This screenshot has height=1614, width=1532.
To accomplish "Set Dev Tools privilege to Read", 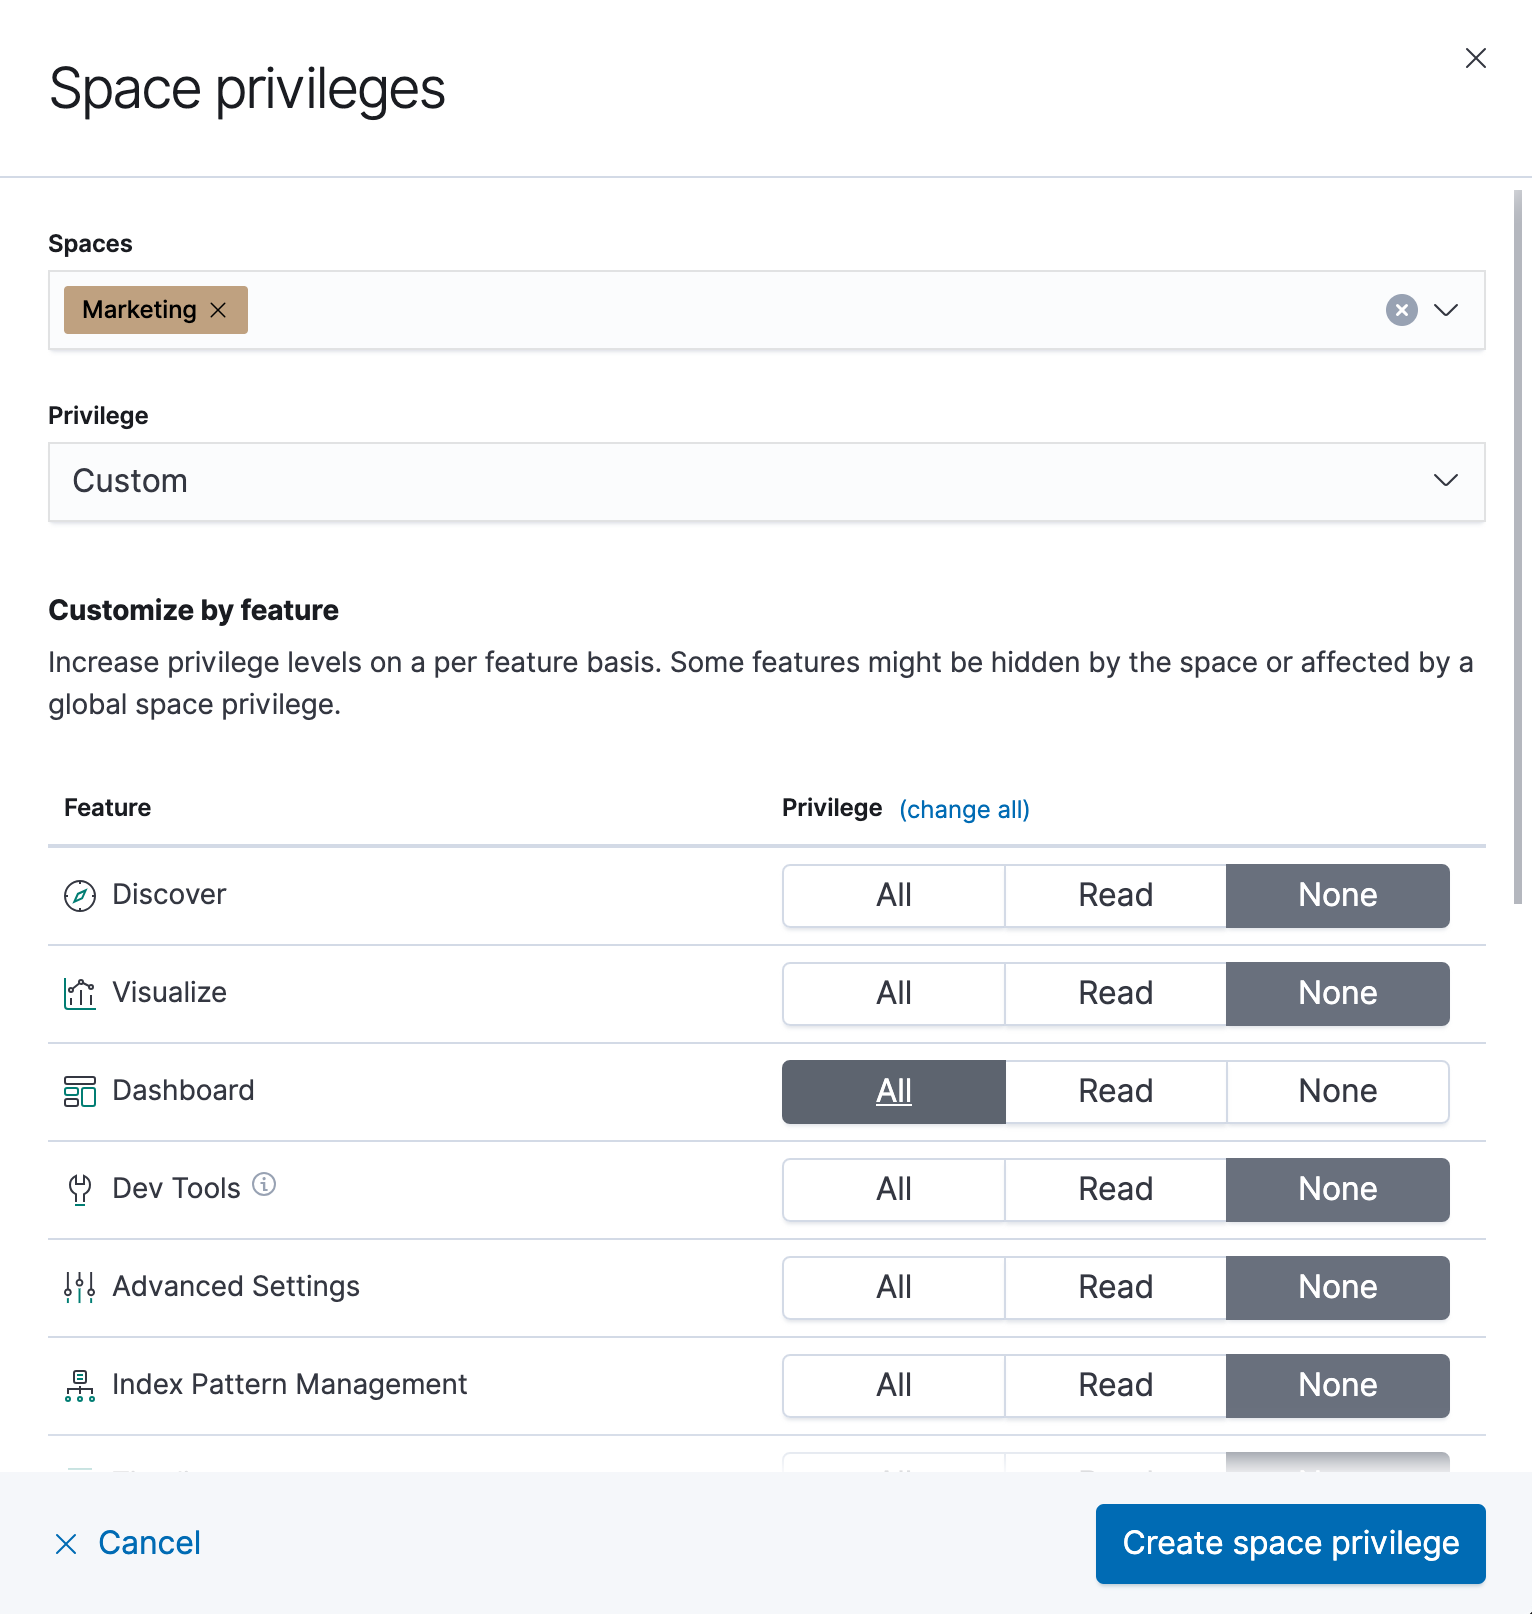I will [1115, 1189].
